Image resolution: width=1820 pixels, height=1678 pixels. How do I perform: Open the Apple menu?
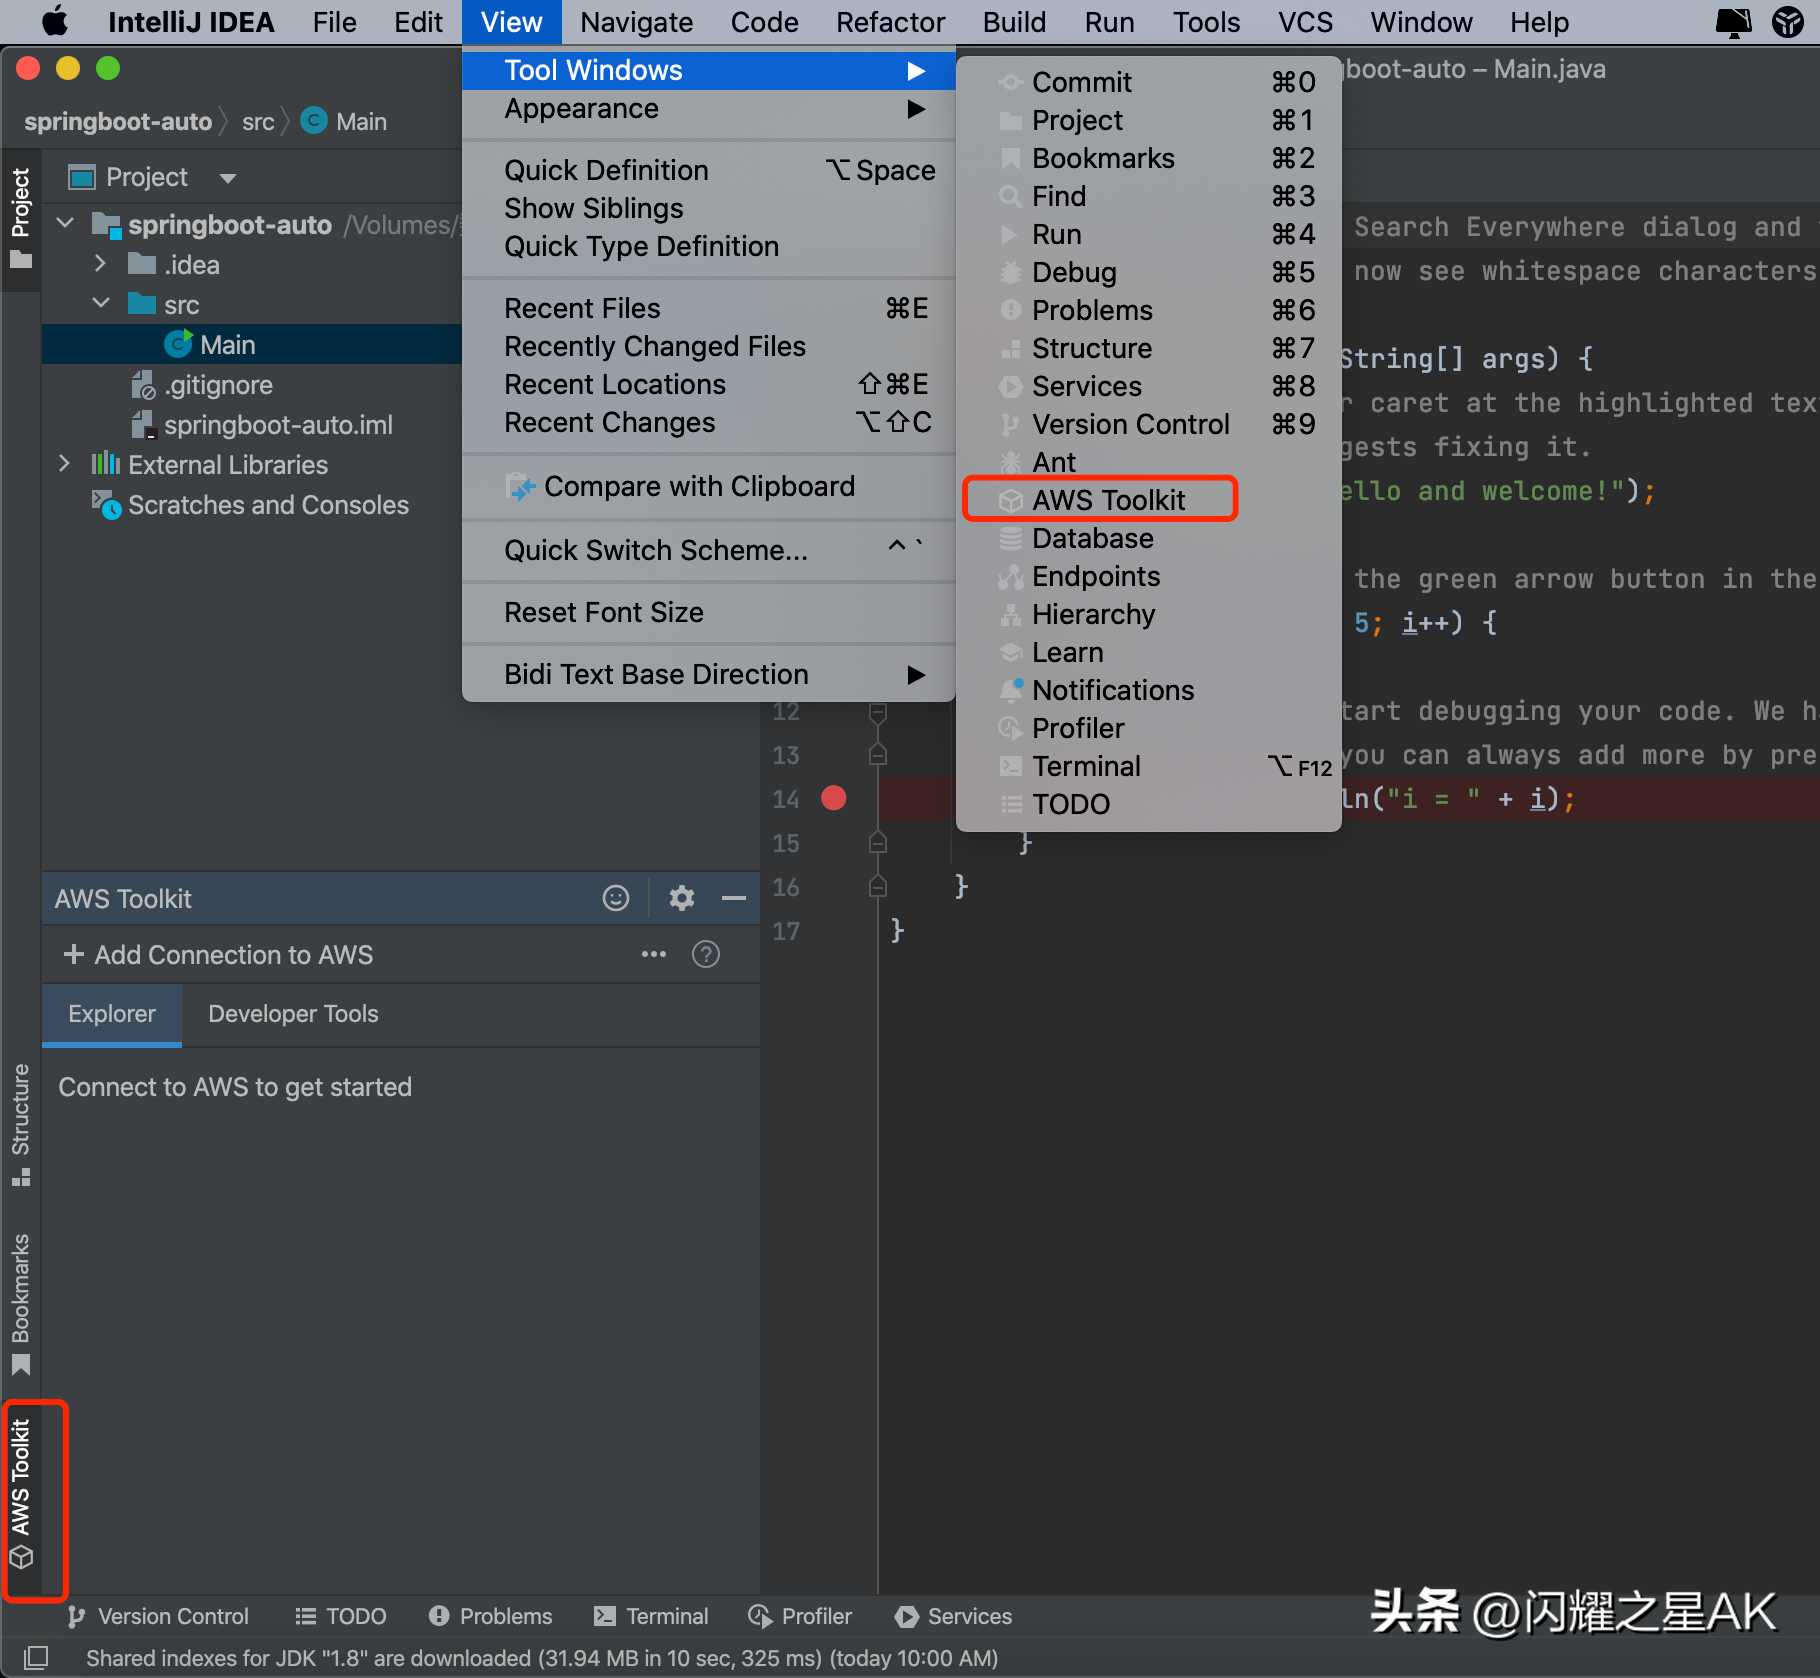click(54, 22)
